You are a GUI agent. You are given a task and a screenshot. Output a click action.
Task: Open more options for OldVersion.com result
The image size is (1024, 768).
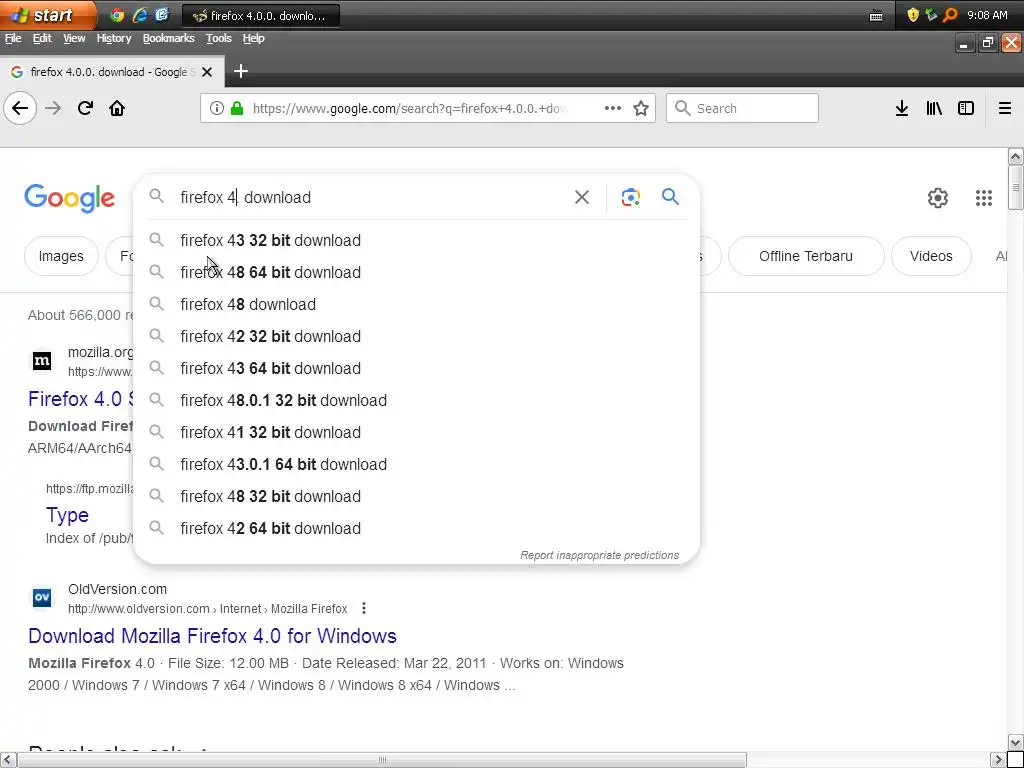(x=364, y=609)
